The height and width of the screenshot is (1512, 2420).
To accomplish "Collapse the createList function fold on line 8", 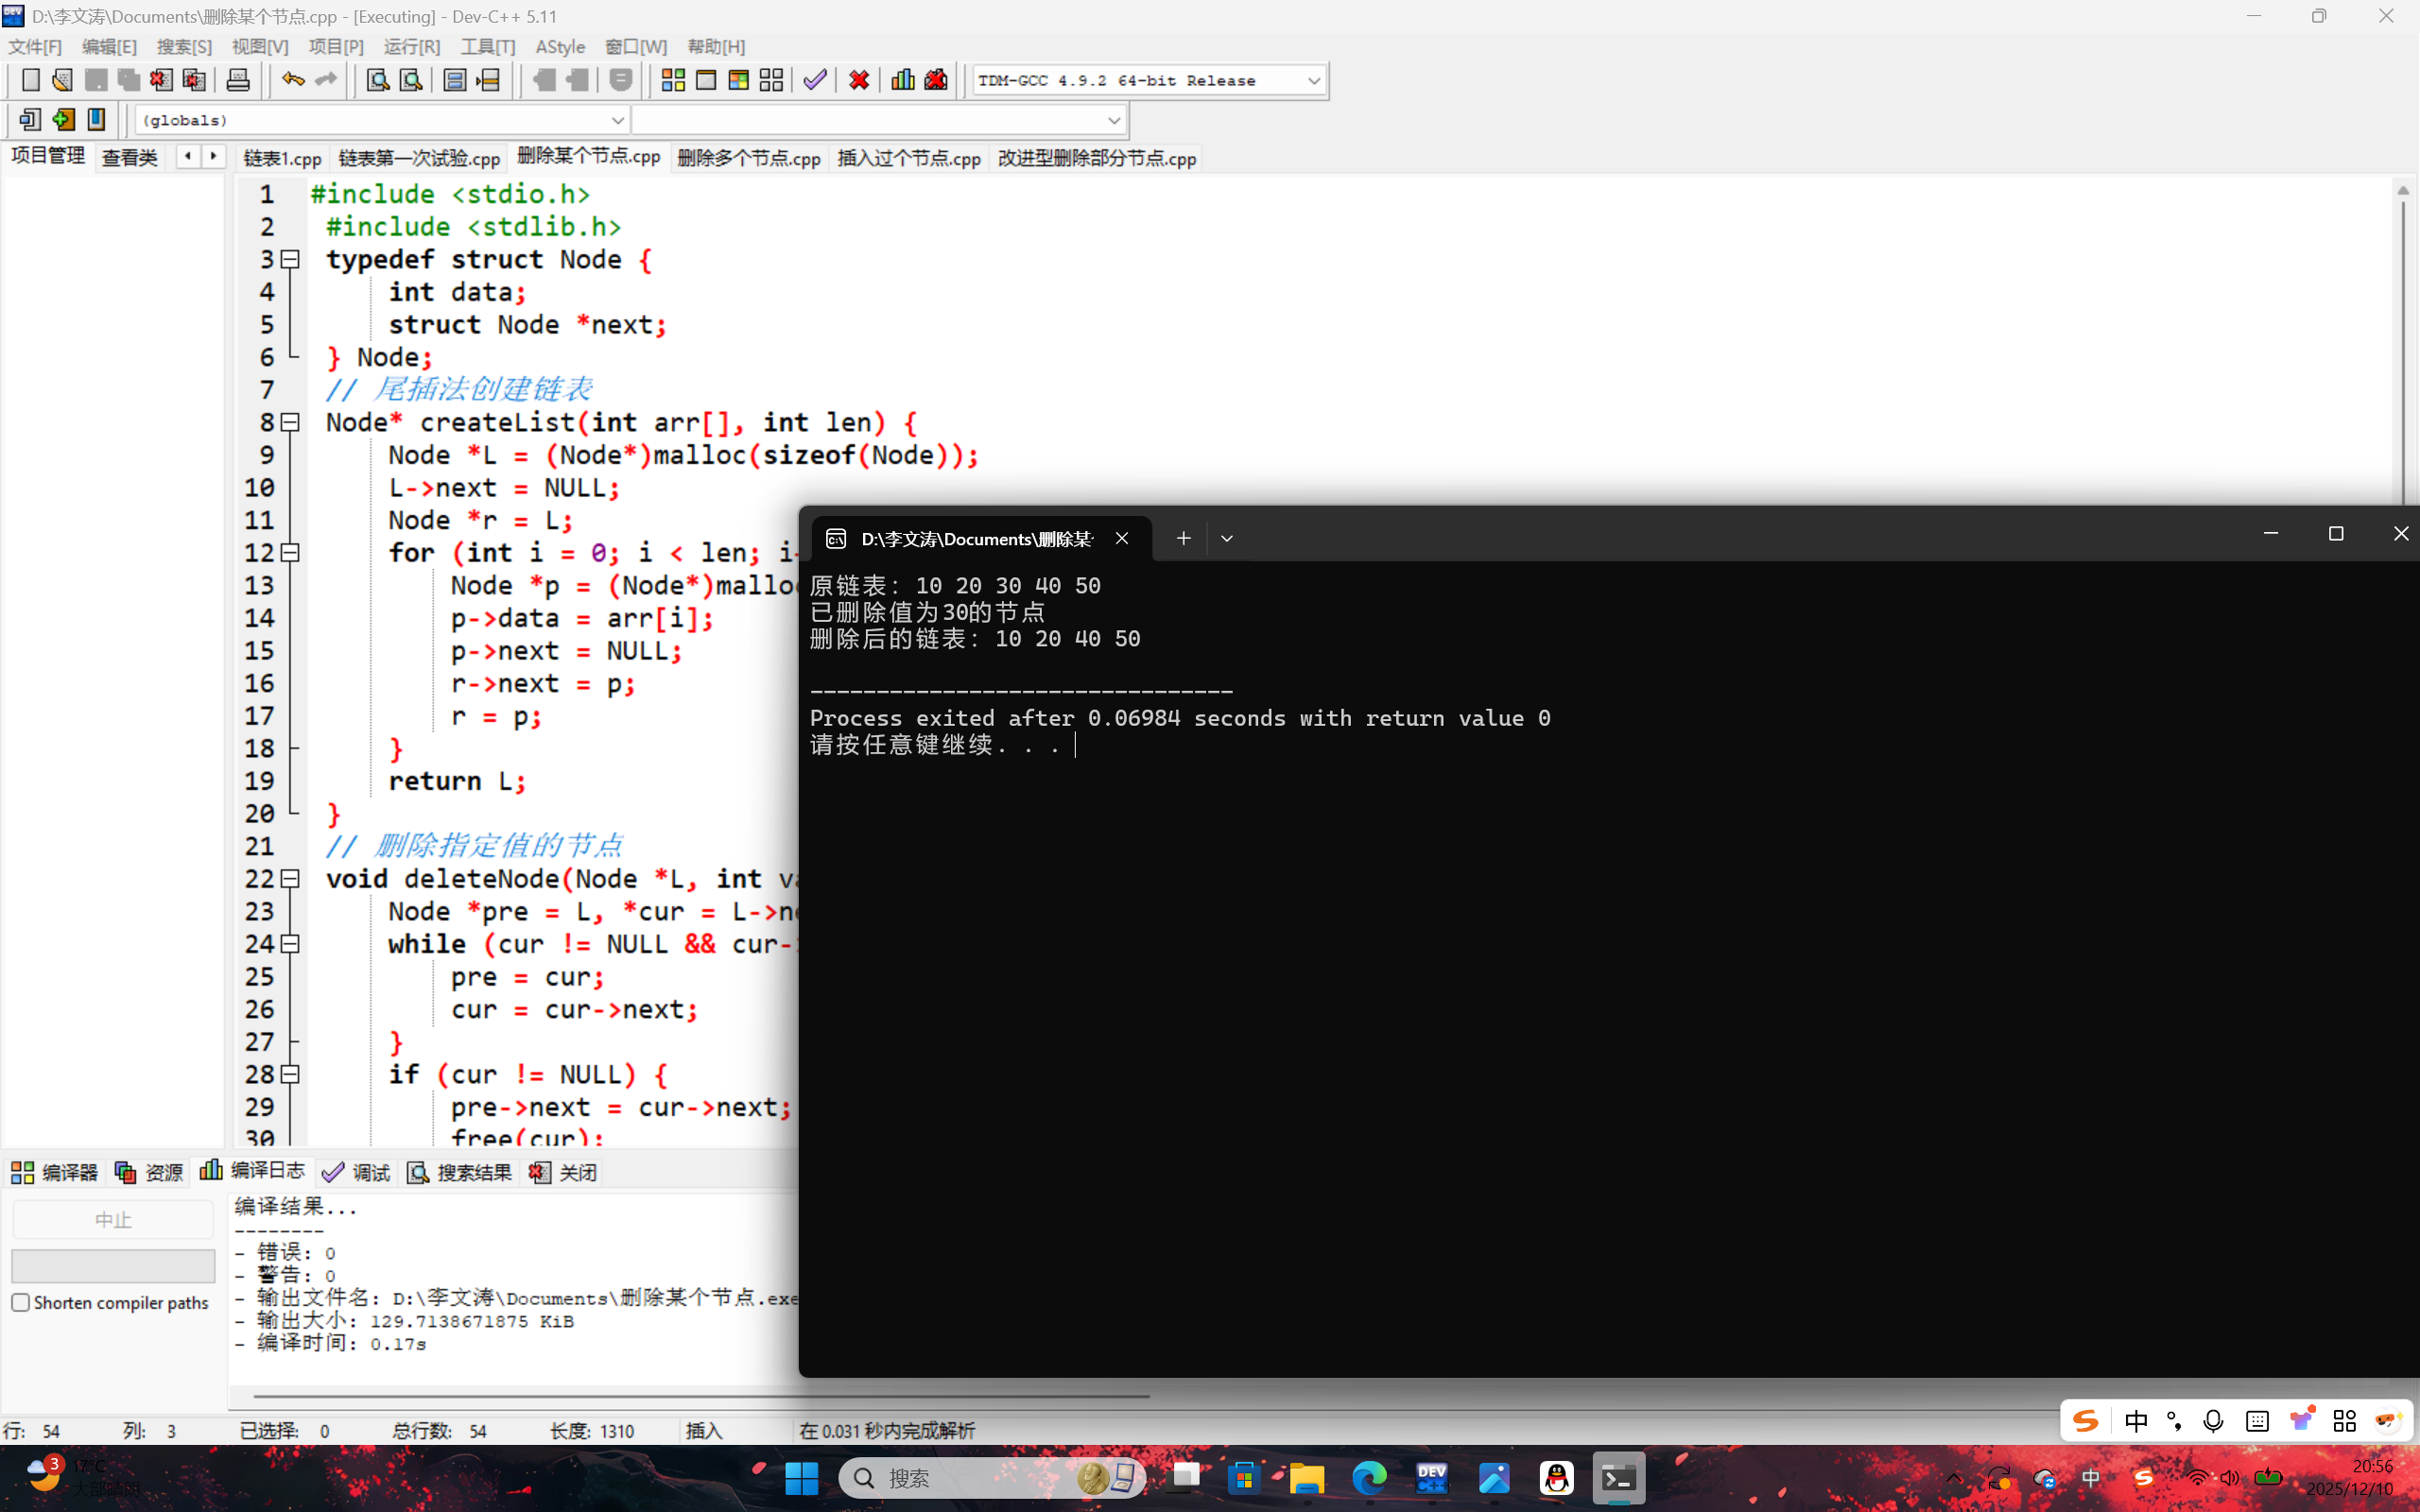I will pyautogui.click(x=290, y=423).
